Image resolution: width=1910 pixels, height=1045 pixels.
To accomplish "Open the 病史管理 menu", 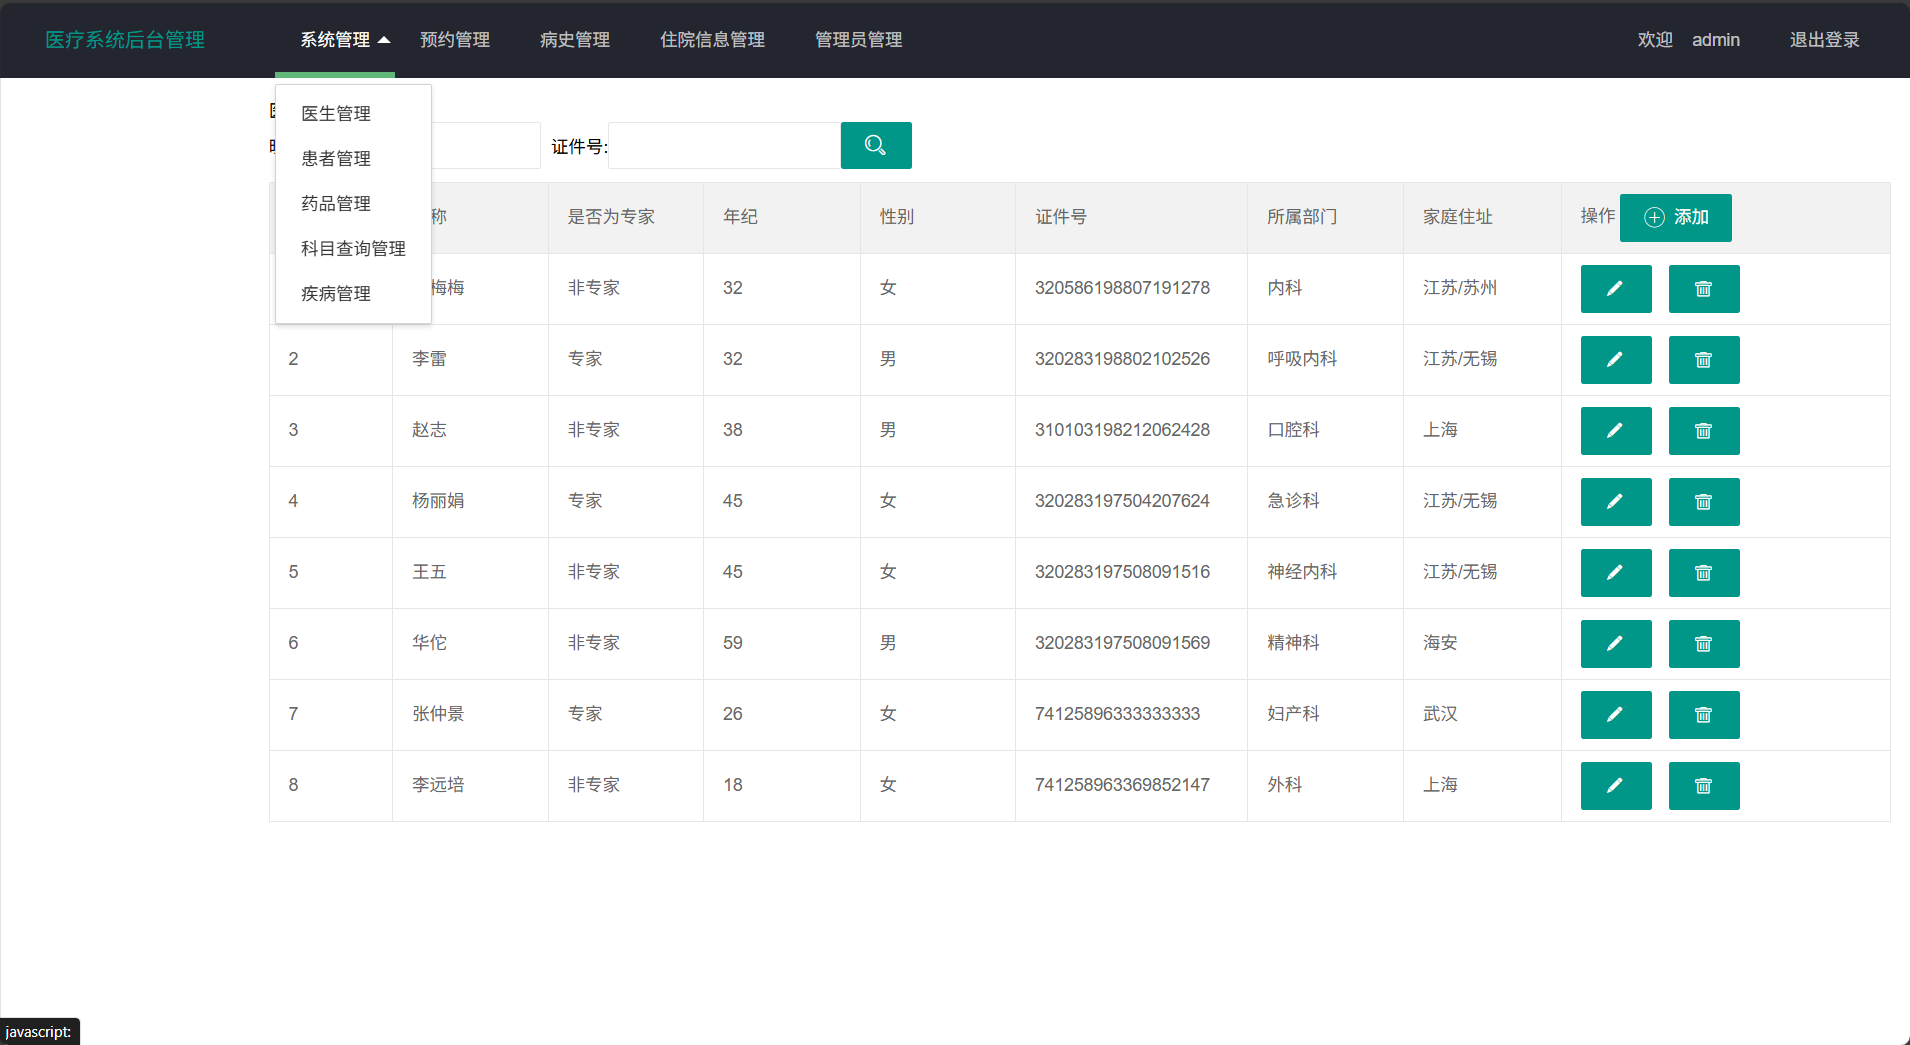I will (575, 40).
